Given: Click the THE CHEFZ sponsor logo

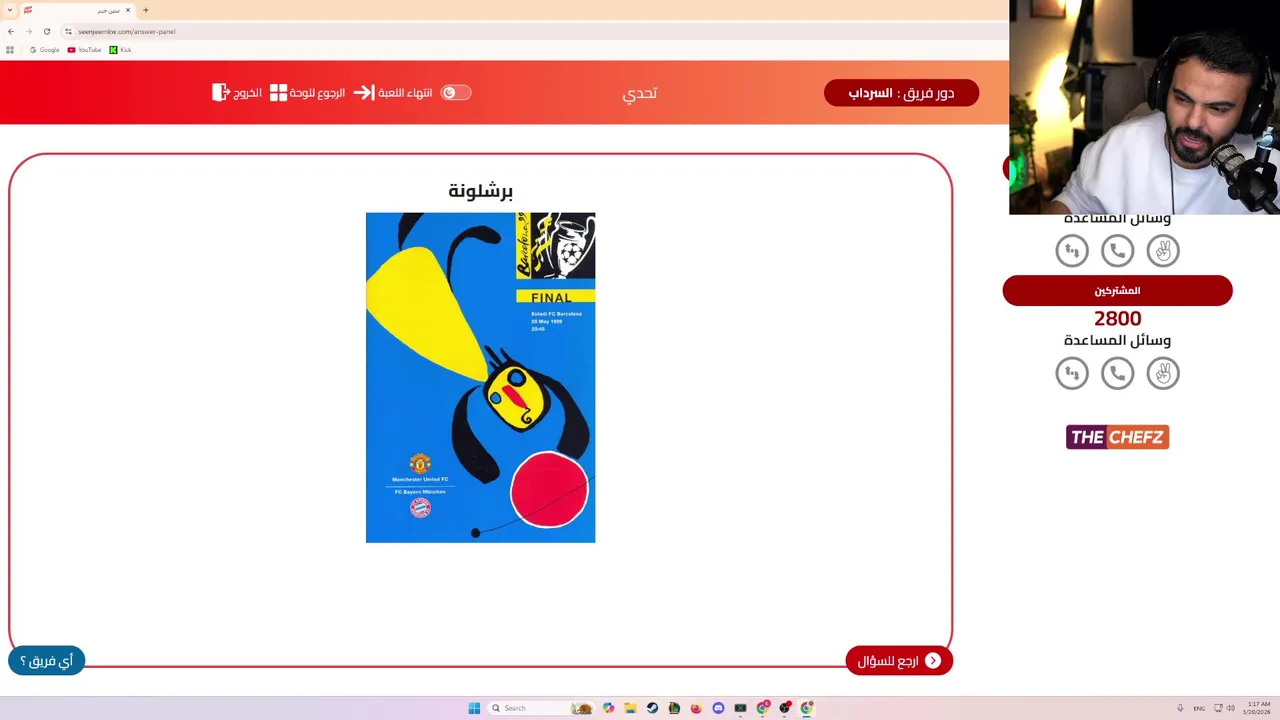Looking at the screenshot, I should pos(1117,437).
